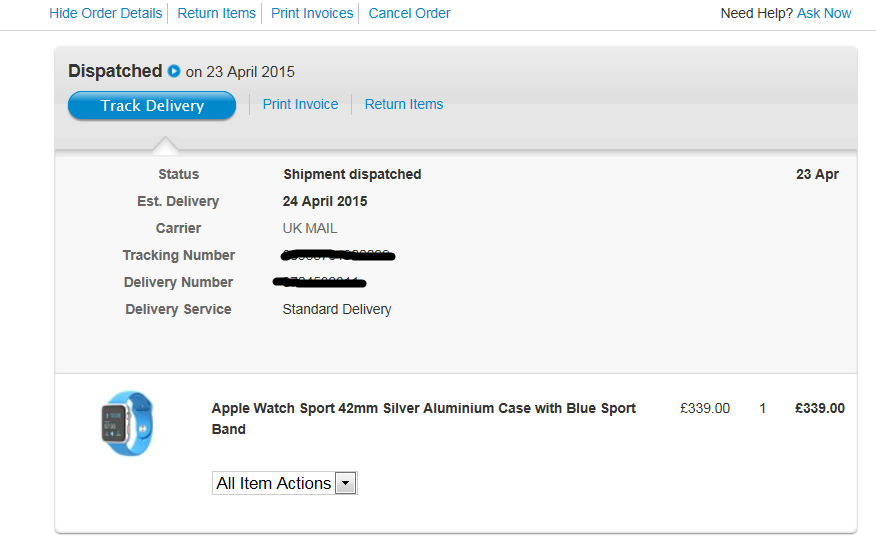This screenshot has height=549, width=876.
Task: Click the redacted delivery number
Action: 320,282
